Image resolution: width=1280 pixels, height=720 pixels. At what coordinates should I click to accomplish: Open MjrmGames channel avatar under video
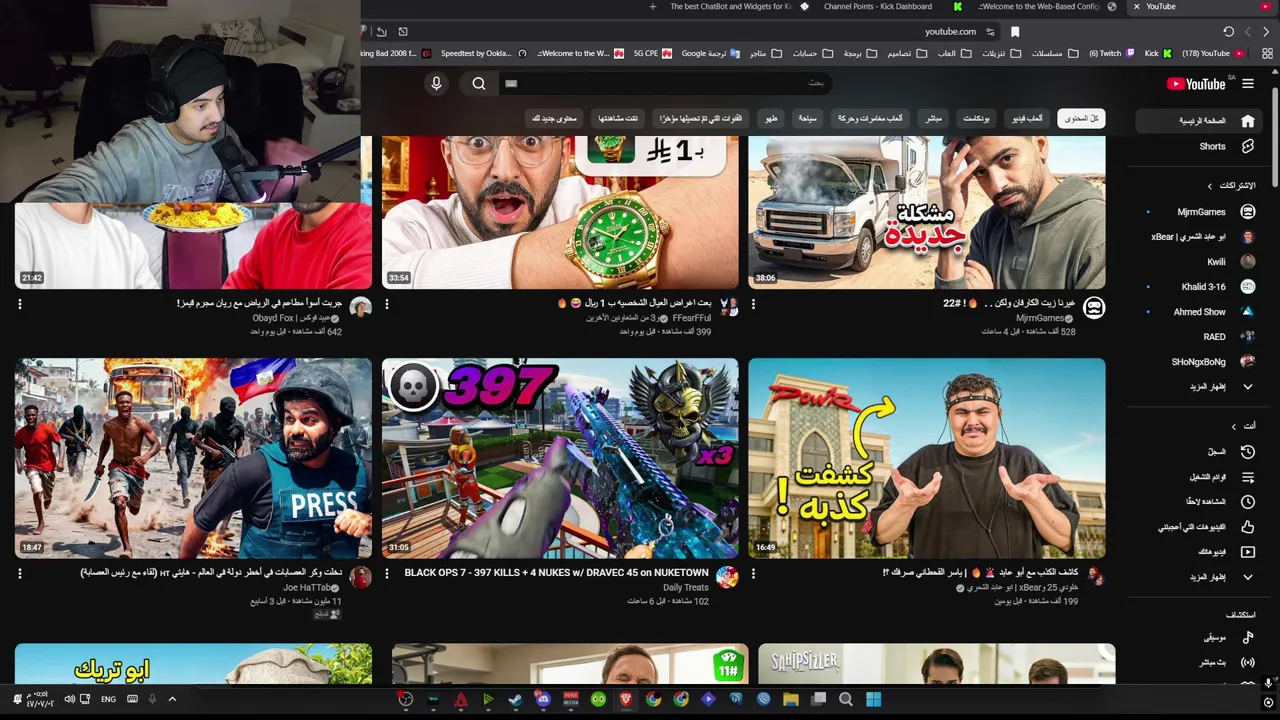pos(1094,308)
